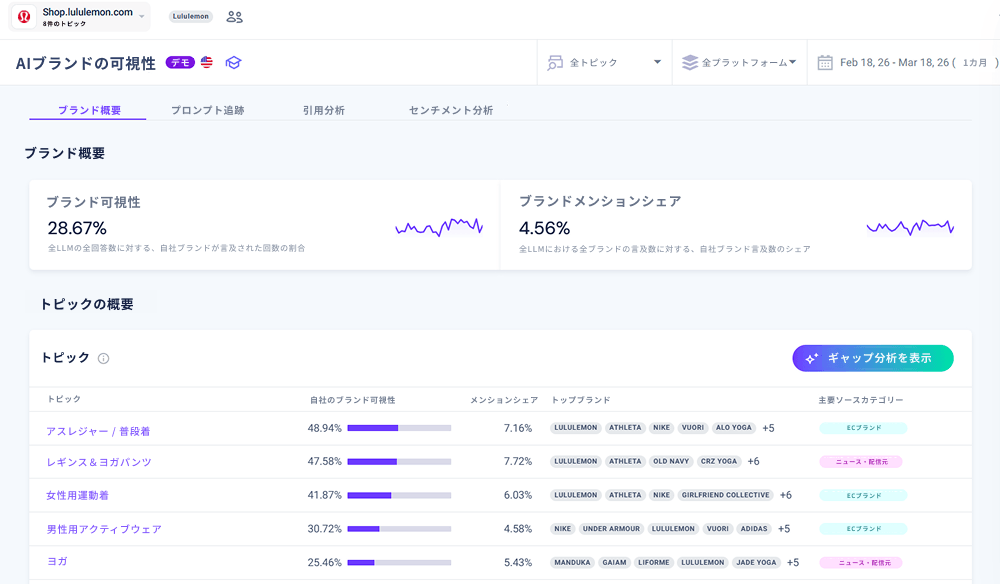Click 6.03% mention share cell

coord(518,495)
